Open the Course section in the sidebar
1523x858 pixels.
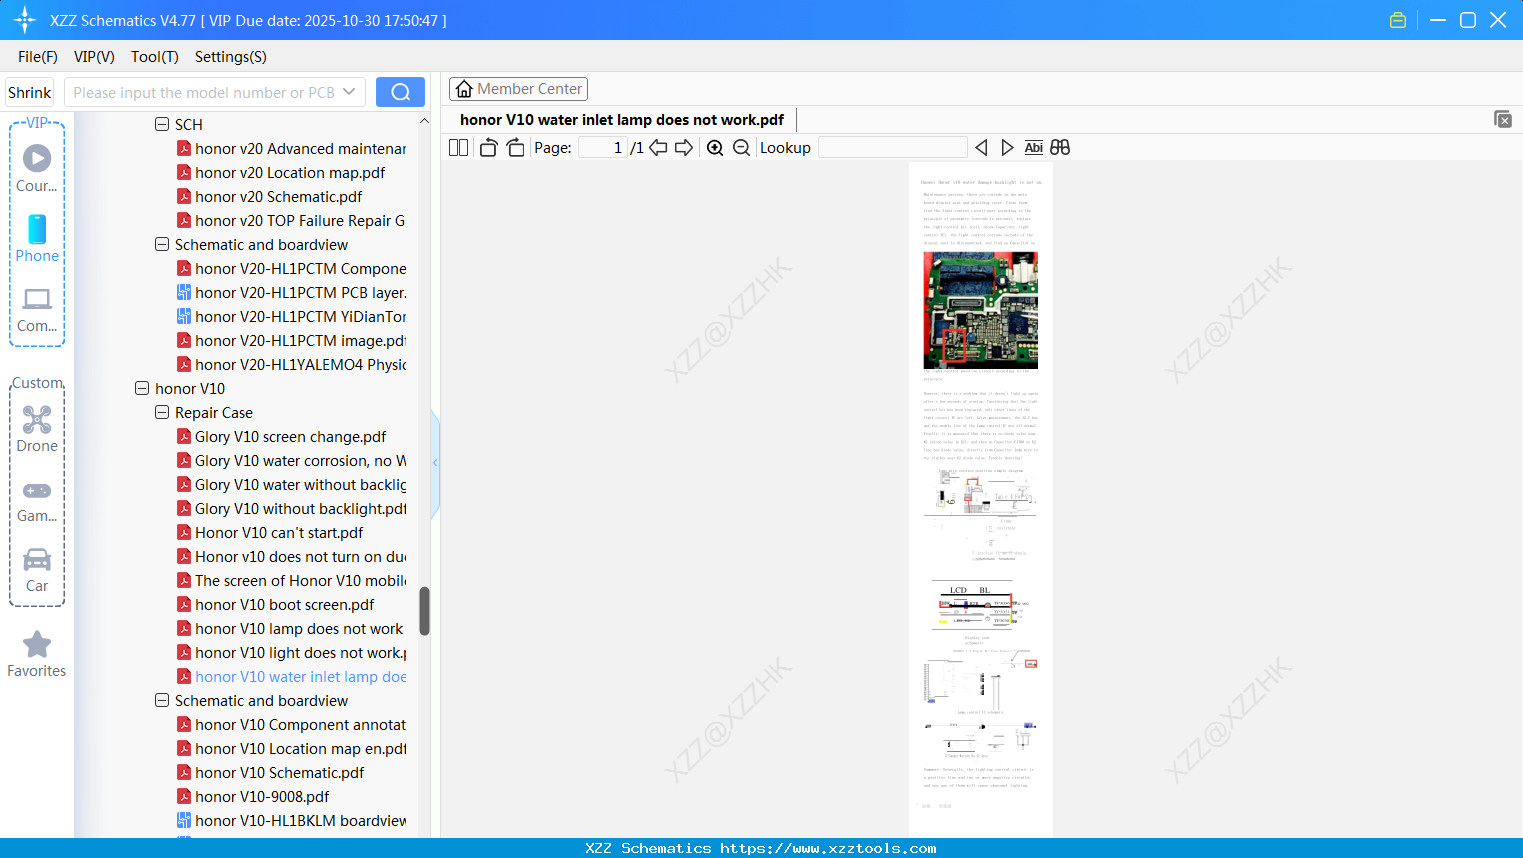[x=37, y=168]
